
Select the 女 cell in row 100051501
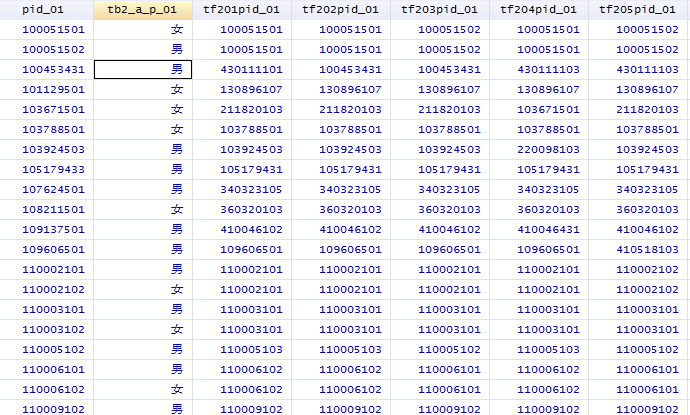[143, 30]
